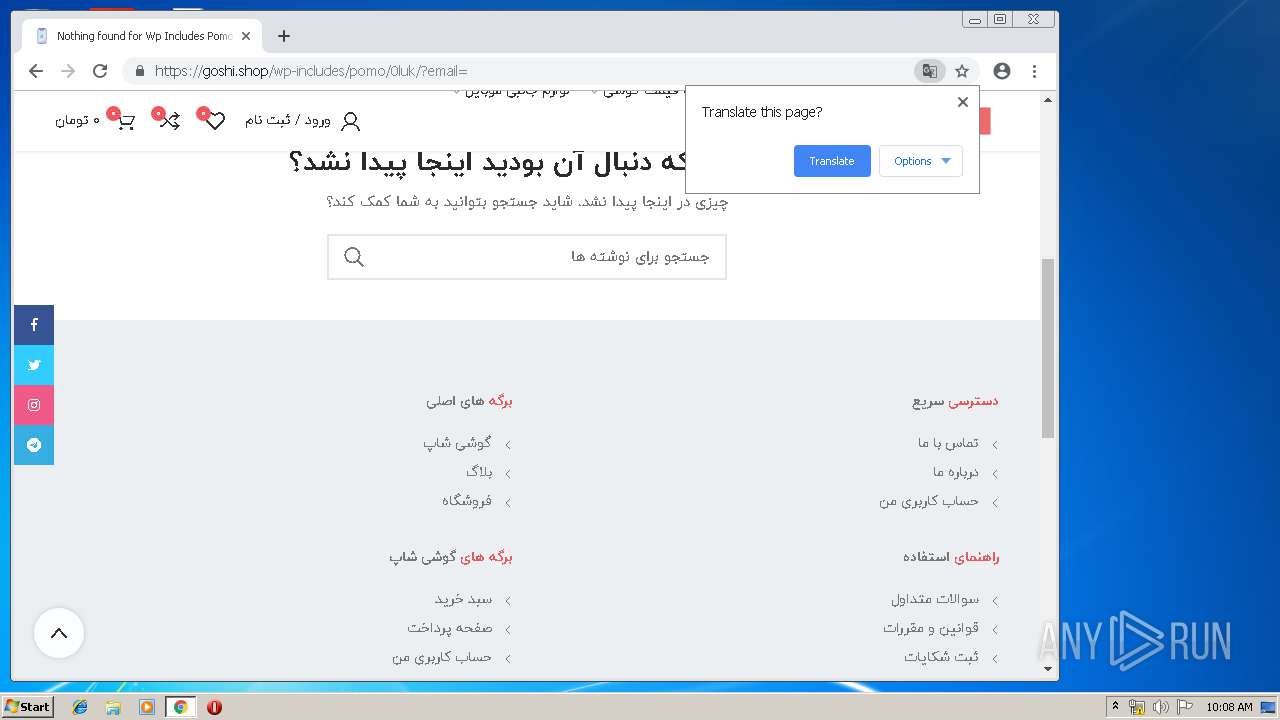Image resolution: width=1280 pixels, height=720 pixels.
Task: Open the Chrome profile avatar
Action: pyautogui.click(x=1002, y=71)
